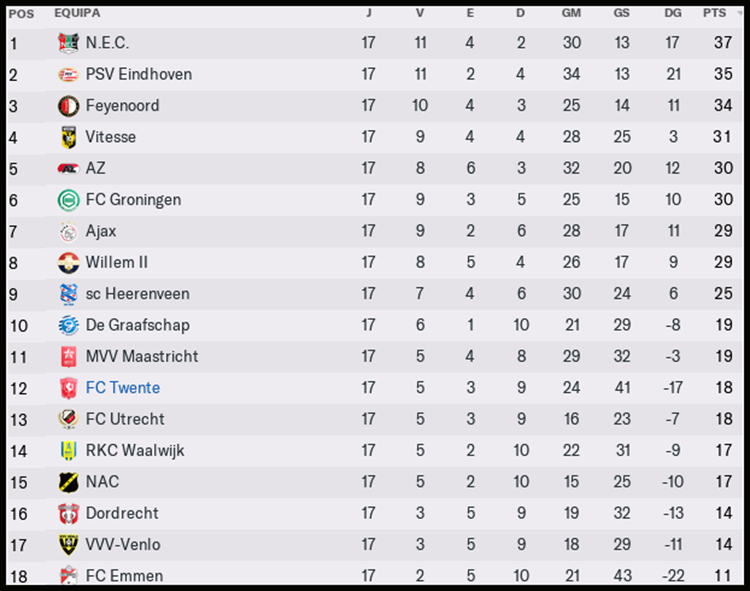Click the PSV Eindhoven club badge

click(x=68, y=74)
